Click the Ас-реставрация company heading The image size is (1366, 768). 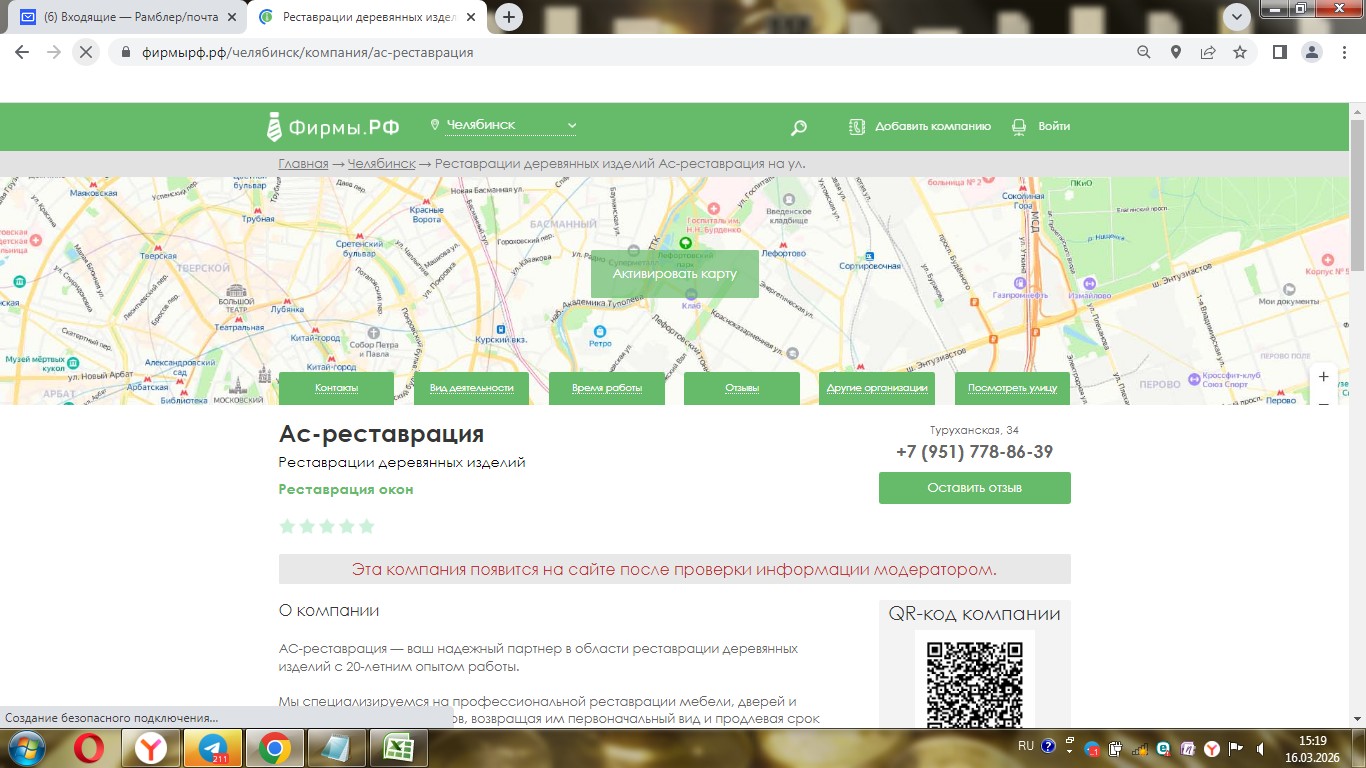click(x=381, y=434)
